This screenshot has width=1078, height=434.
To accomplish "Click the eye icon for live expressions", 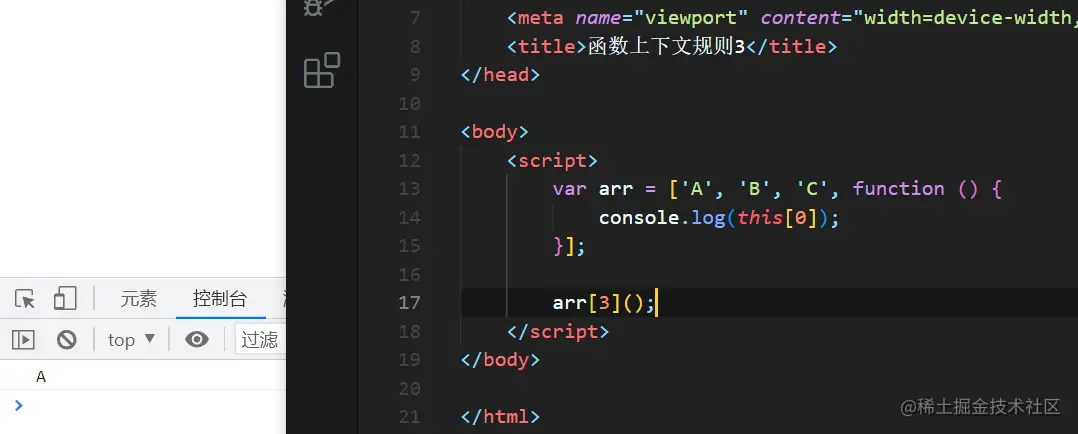I will (x=197, y=339).
